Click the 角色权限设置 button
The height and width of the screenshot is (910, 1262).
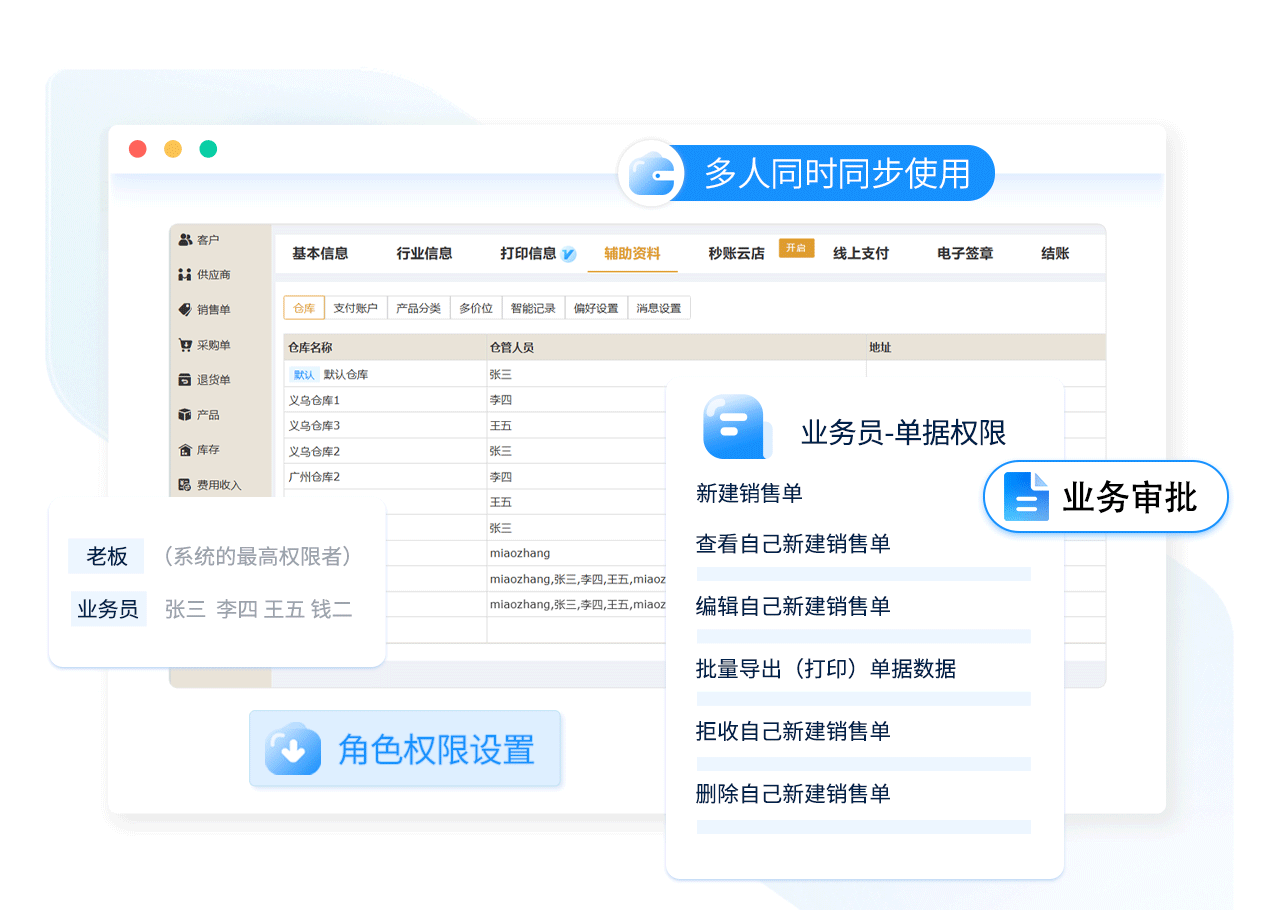[x=405, y=749]
